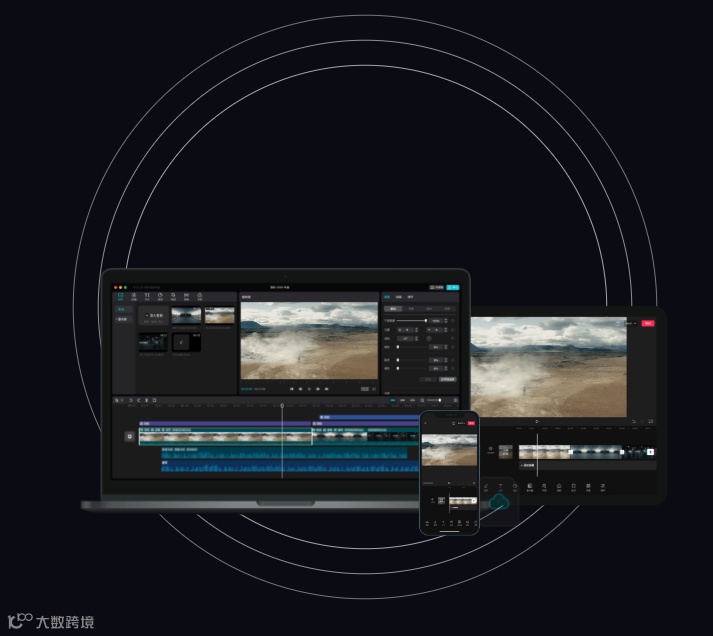Select the dark city clip thumbnail in media bin
Screen dimensions: 713x636
[x=153, y=342]
